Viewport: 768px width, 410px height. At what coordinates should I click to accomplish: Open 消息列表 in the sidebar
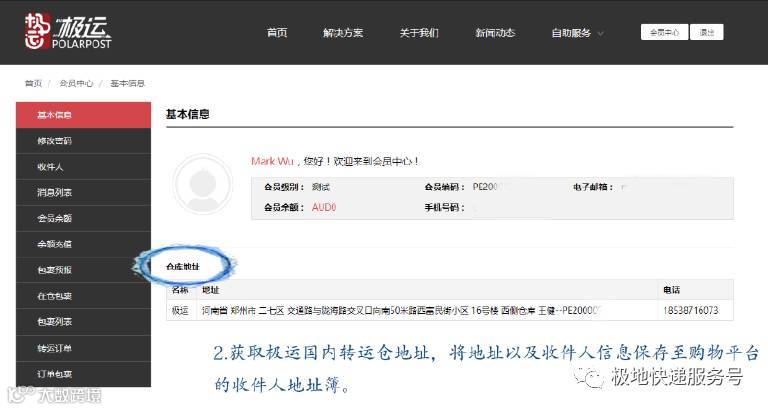click(83, 193)
